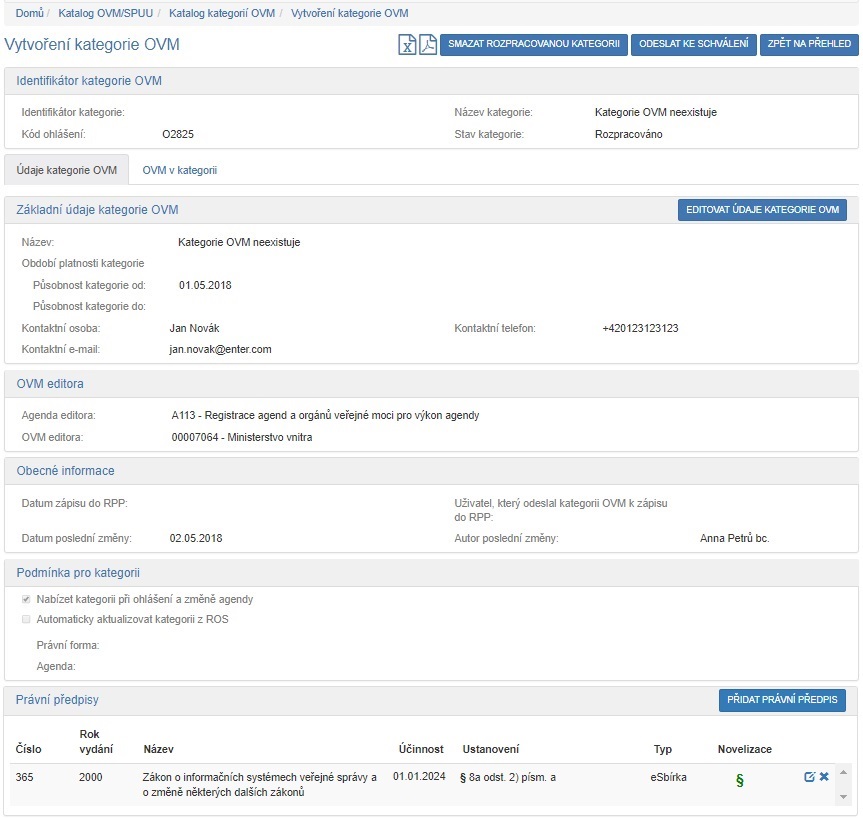Viewport: 863px width, 818px height.
Task: Click the 'Vytvoření kategorie OVM' breadcrumb
Action: point(349,13)
